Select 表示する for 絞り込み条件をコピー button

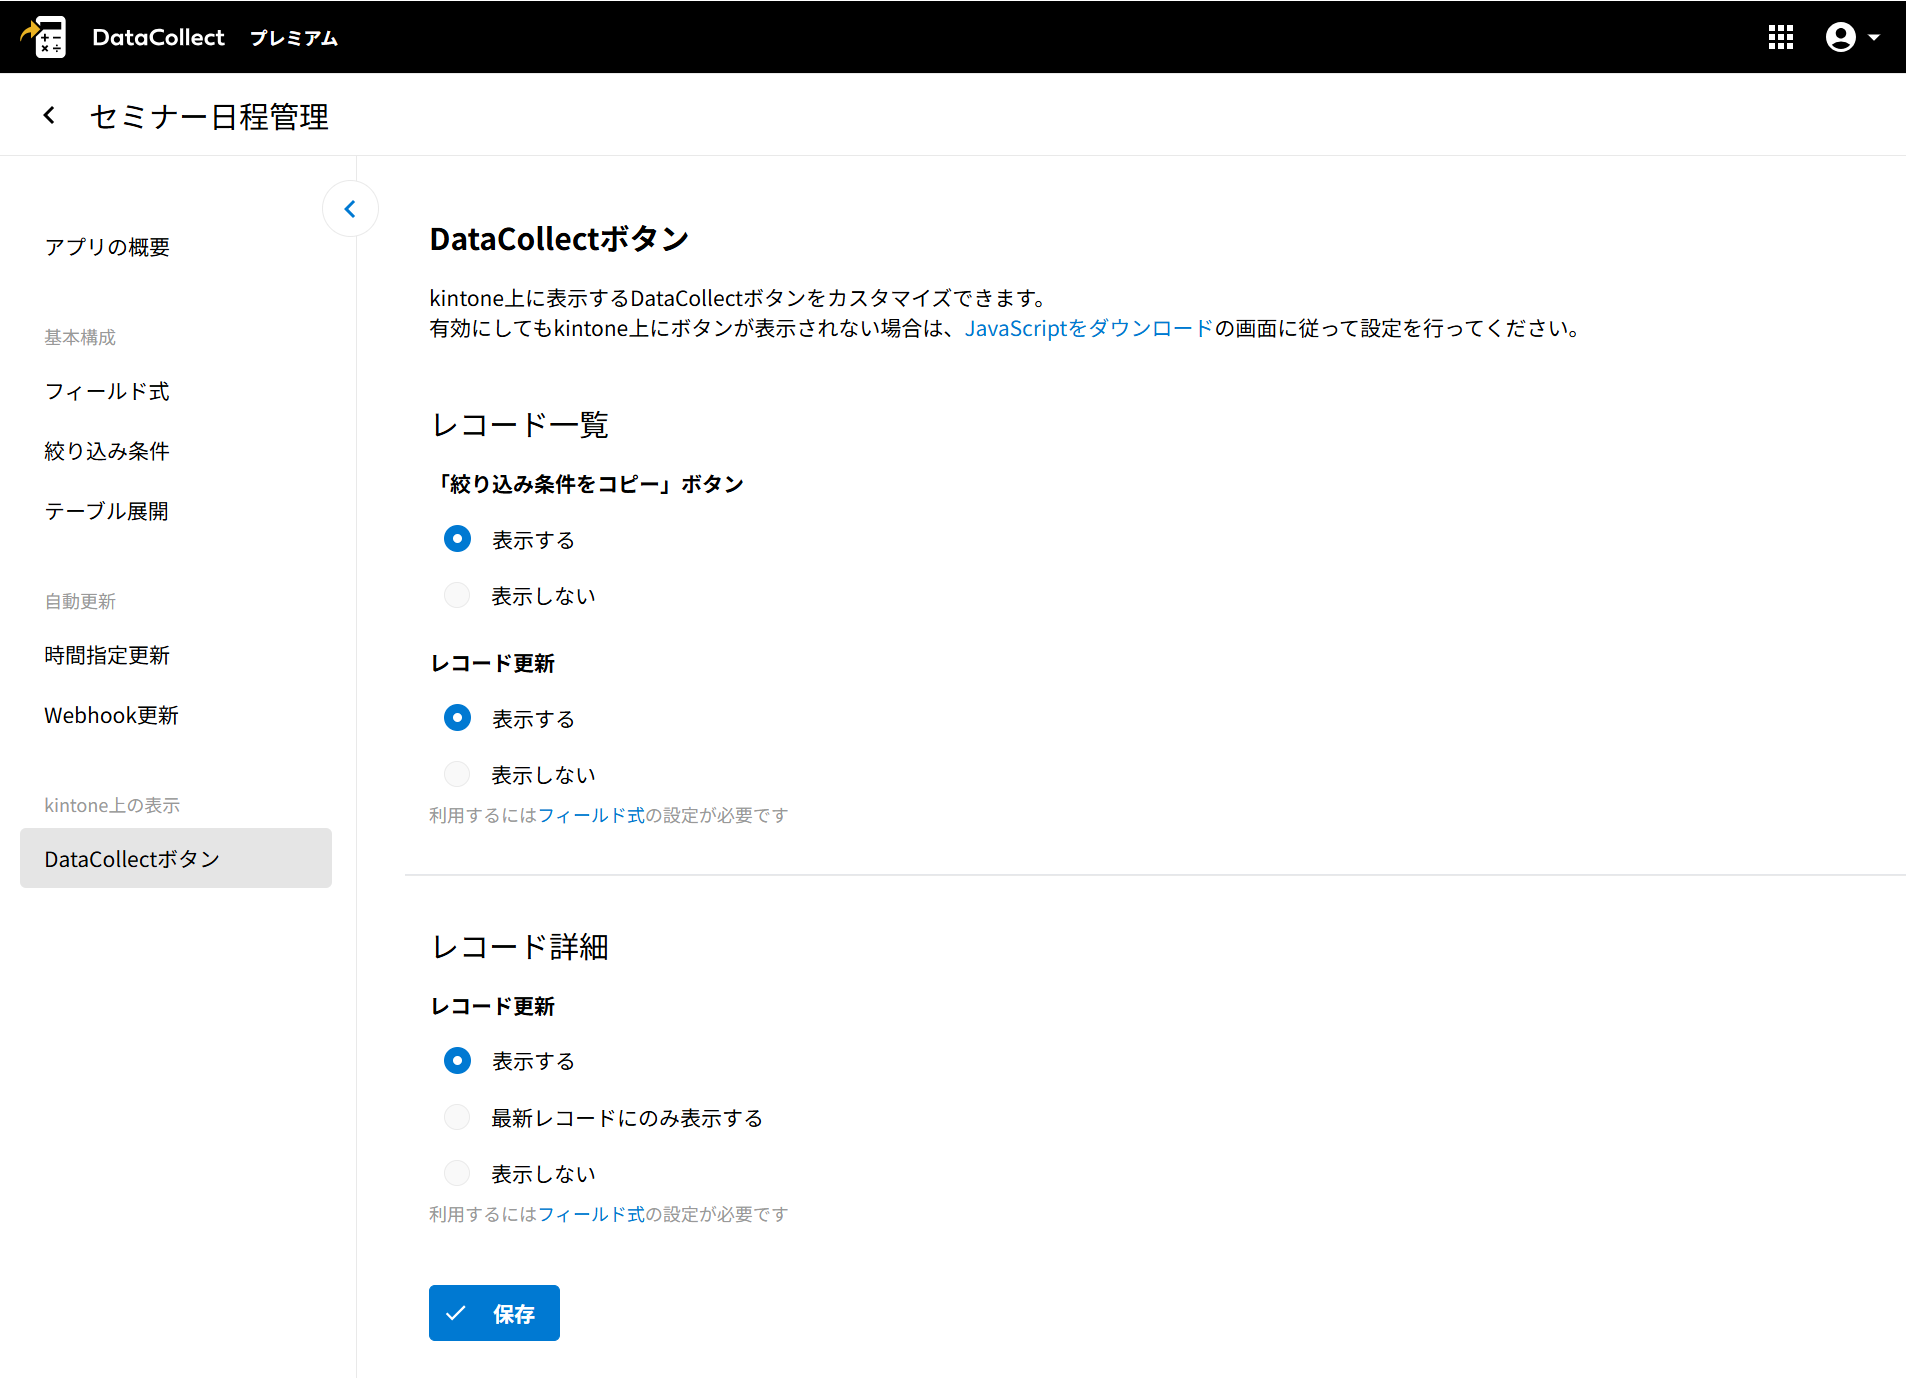[457, 539]
